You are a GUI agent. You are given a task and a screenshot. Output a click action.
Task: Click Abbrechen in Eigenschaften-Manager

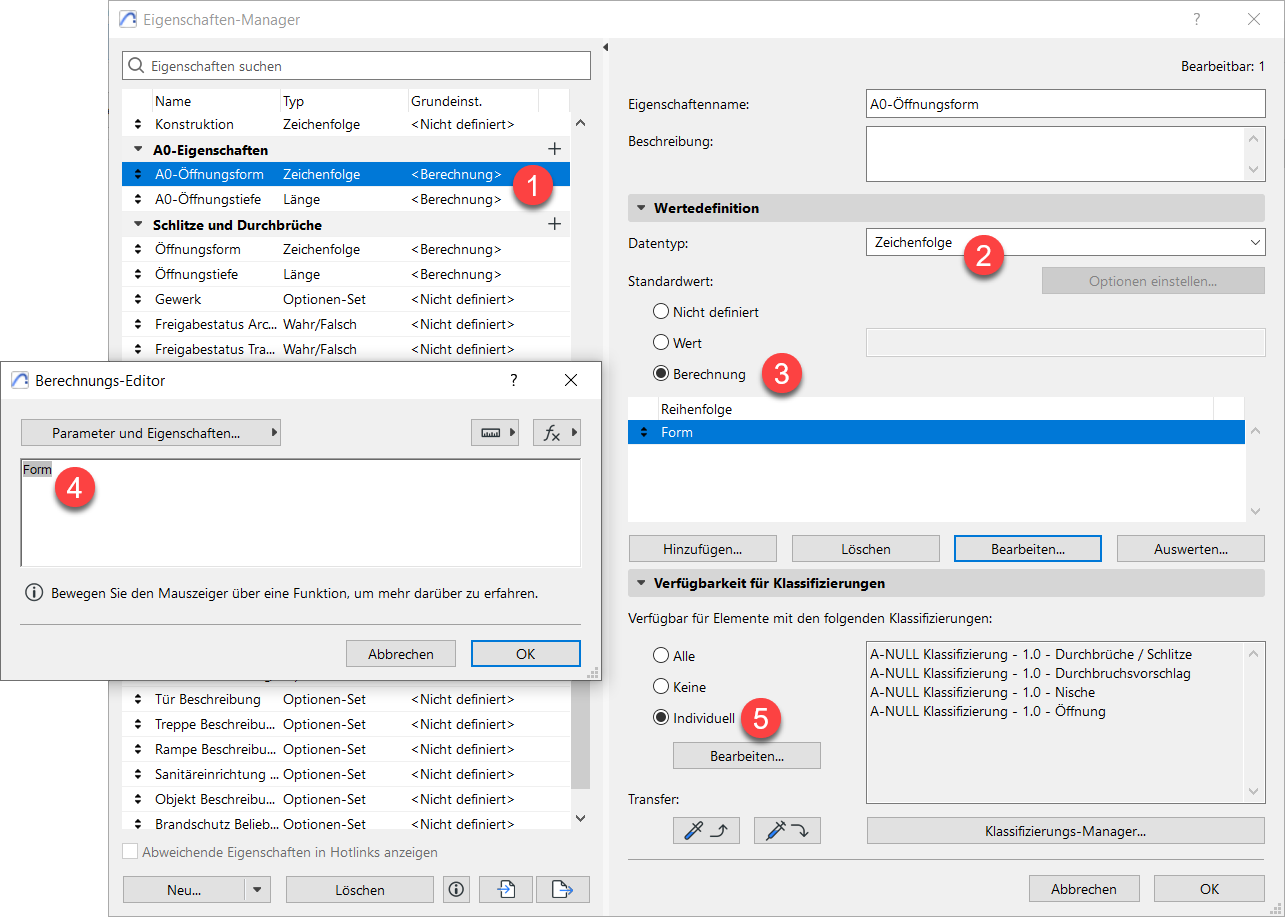[1084, 889]
